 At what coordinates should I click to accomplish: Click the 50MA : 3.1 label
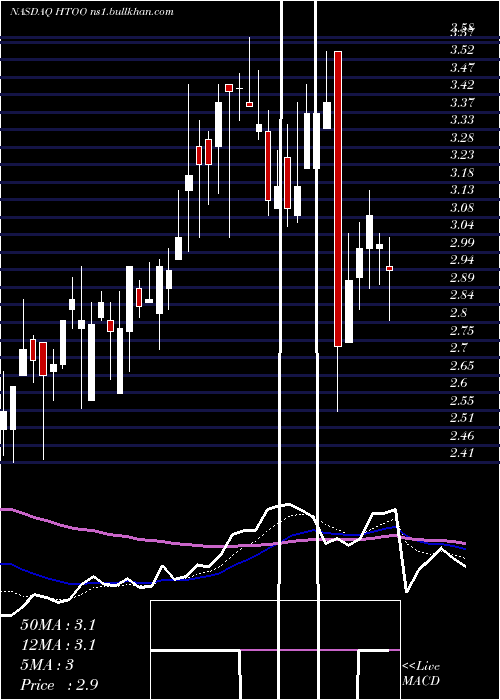coord(58,625)
